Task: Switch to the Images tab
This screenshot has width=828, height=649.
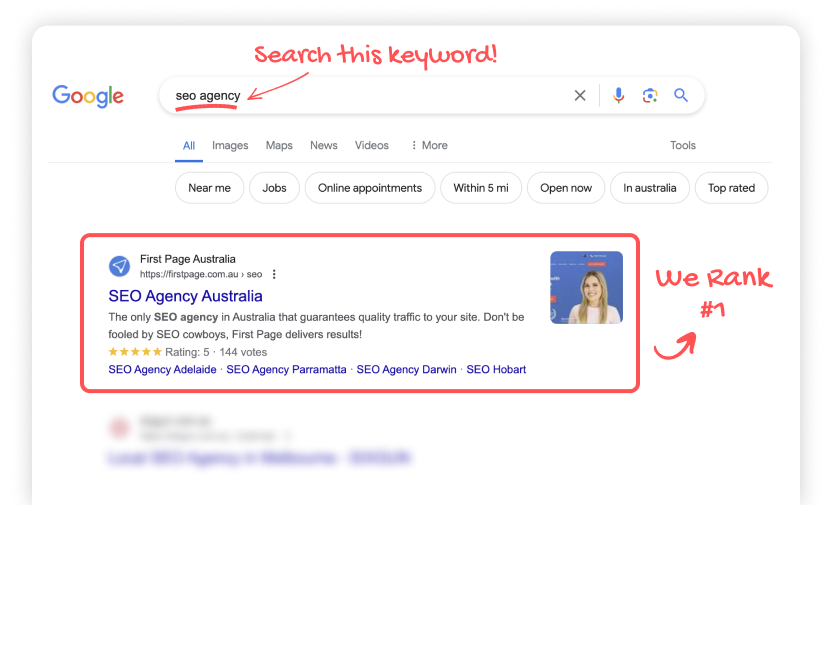Action: click(230, 145)
